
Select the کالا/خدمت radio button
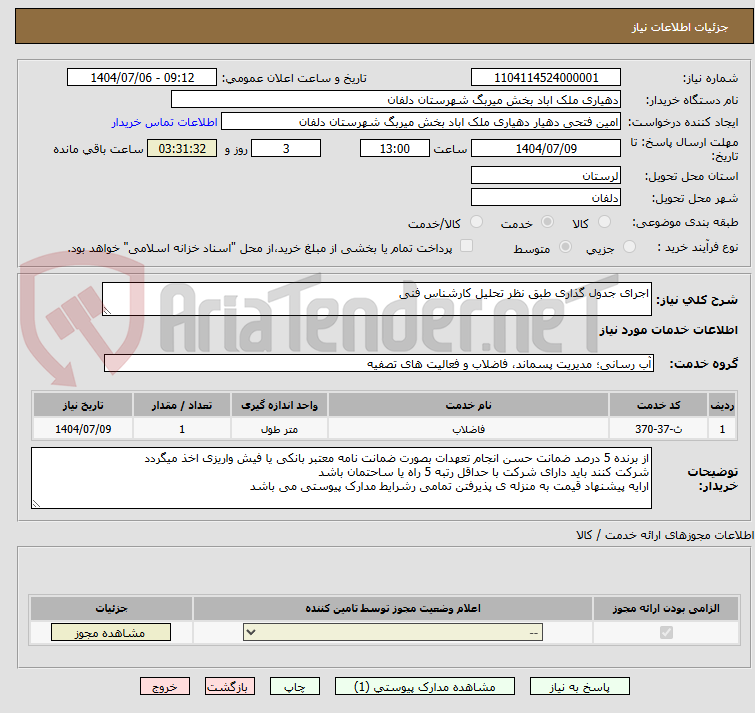(476, 222)
